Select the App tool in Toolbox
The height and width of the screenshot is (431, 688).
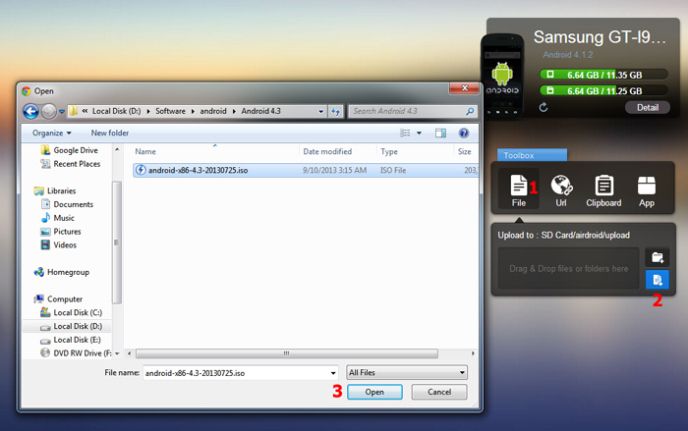pos(646,190)
